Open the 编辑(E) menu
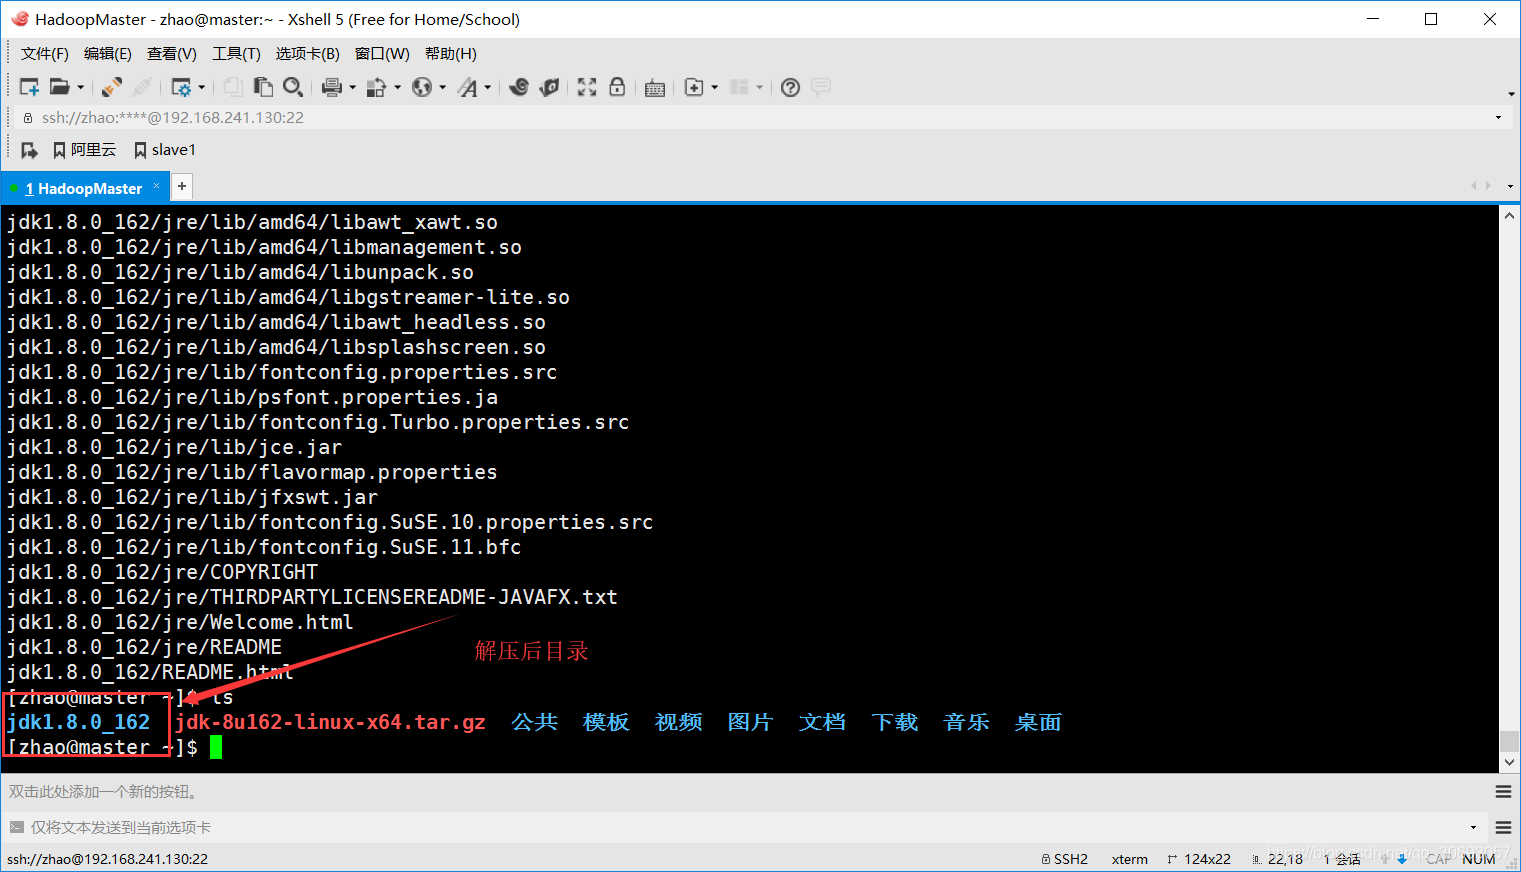 pyautogui.click(x=108, y=54)
